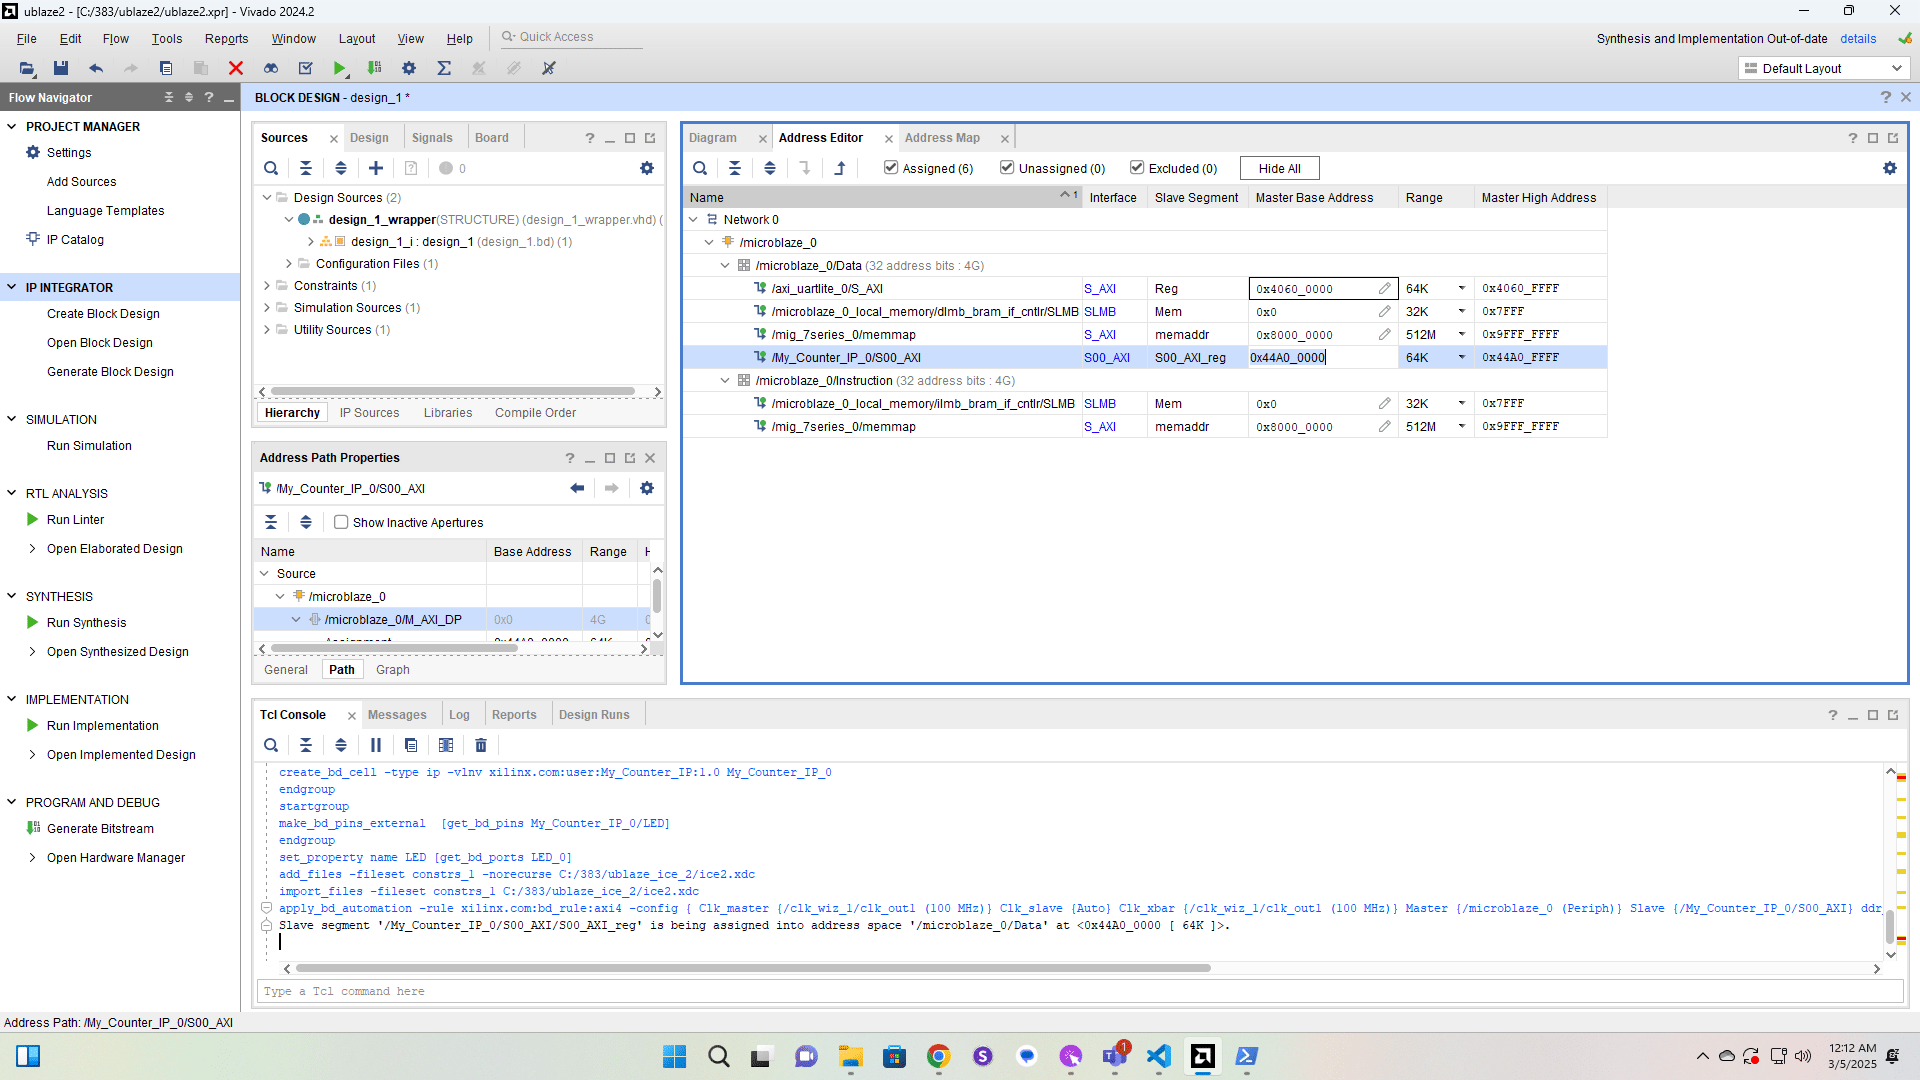This screenshot has width=1920, height=1080.
Task: Uncheck the Assigned (6) checkbox
Action: tap(891, 168)
